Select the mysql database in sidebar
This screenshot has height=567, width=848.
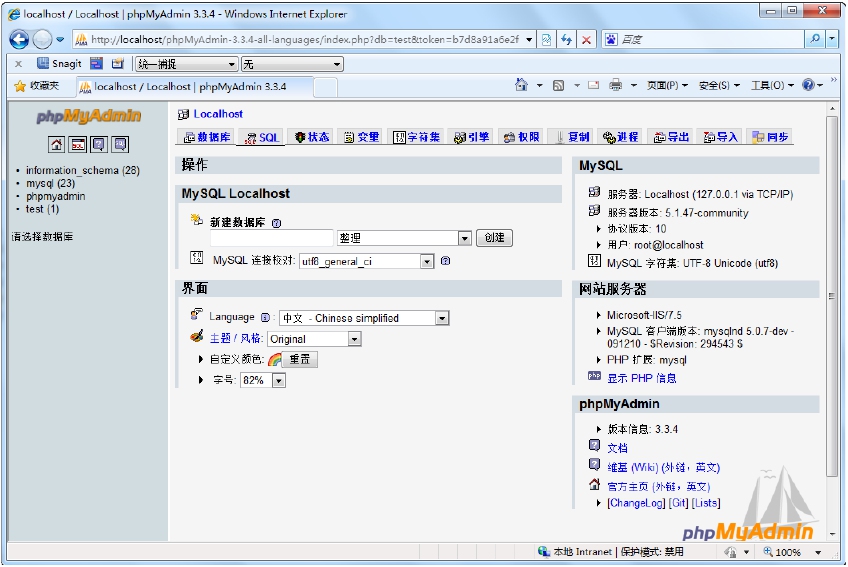coord(50,183)
